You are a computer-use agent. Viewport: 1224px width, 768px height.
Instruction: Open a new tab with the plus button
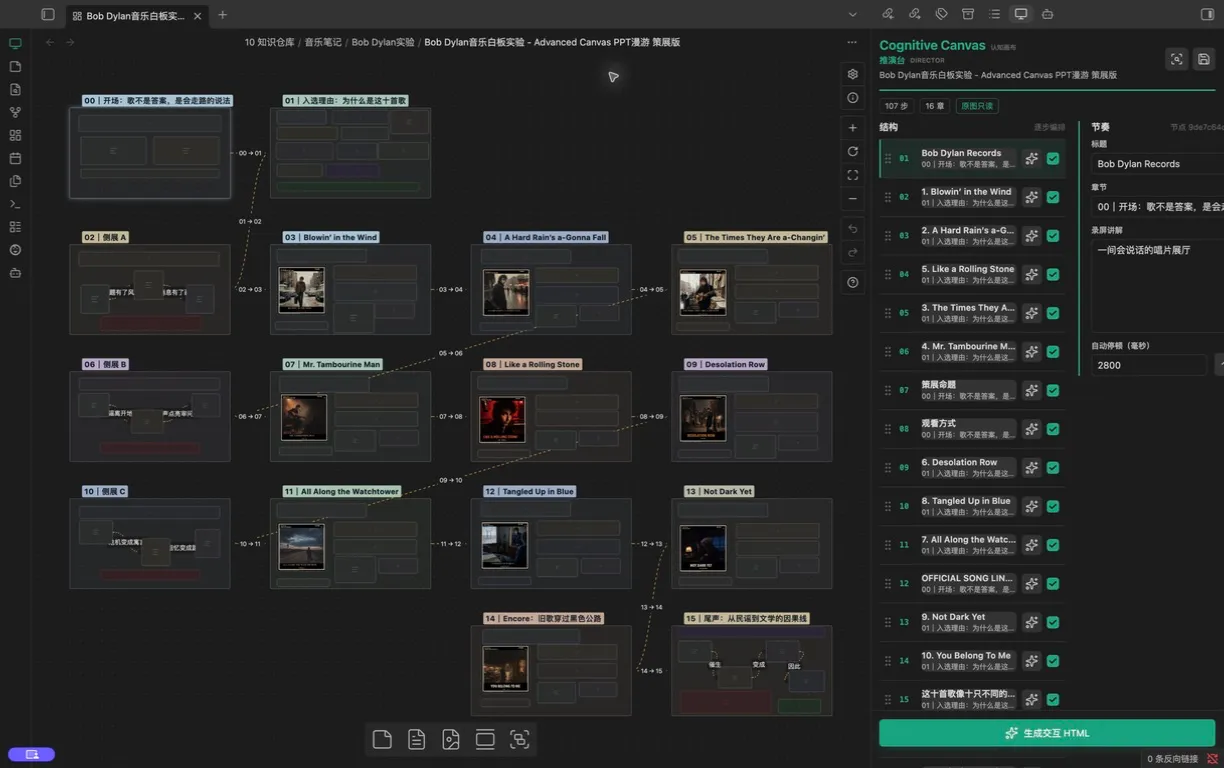click(222, 15)
